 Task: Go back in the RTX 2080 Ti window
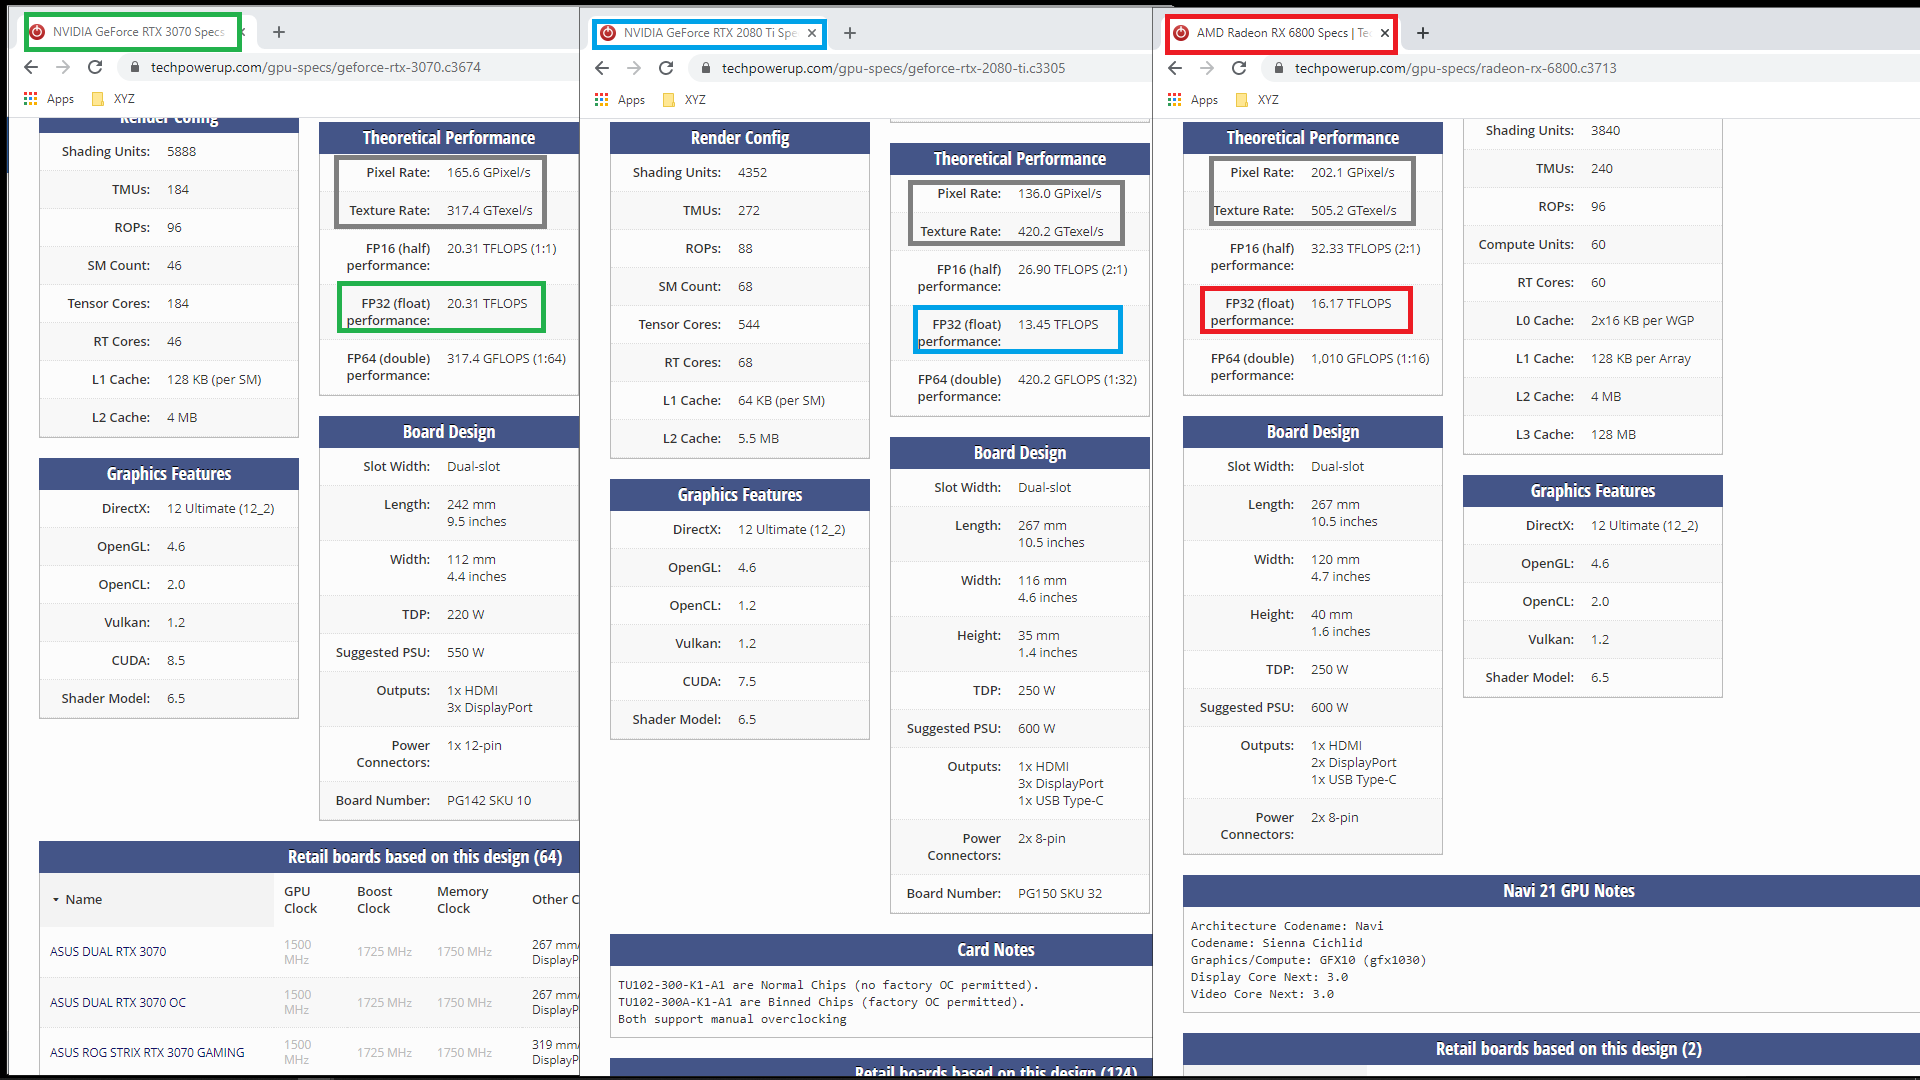coord(602,68)
